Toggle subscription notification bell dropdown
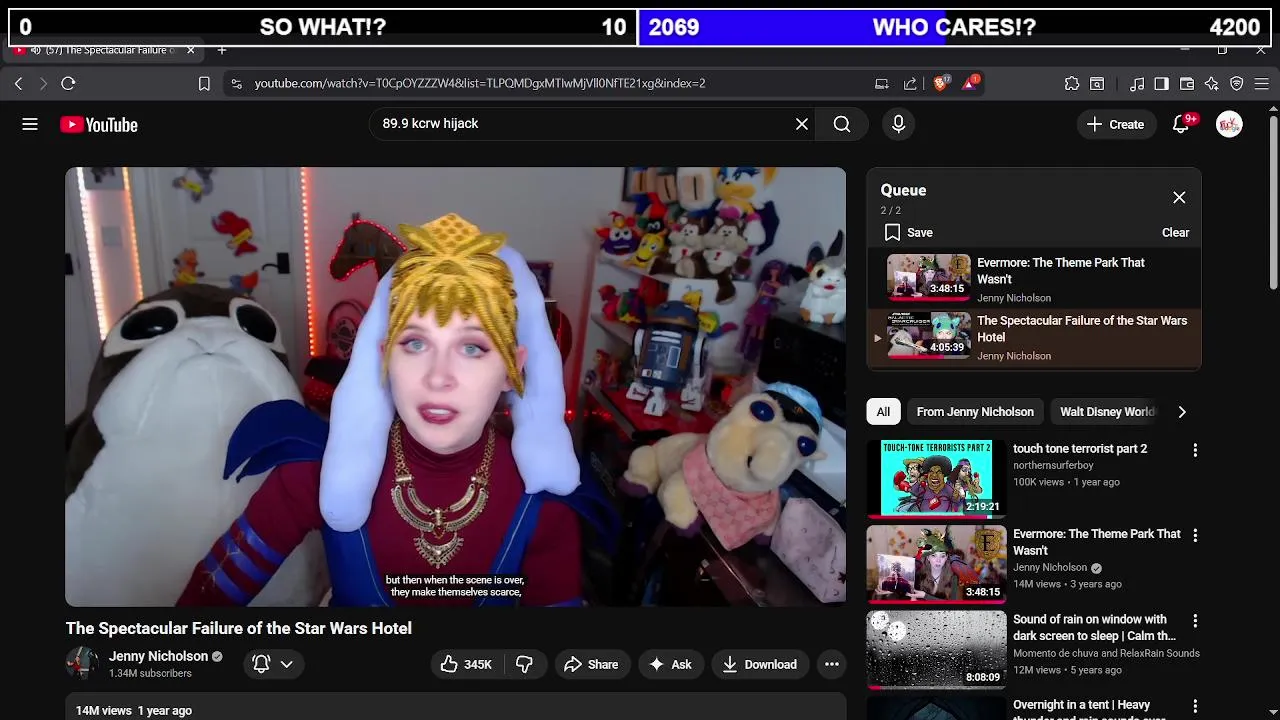Viewport: 1280px width, 720px height. tap(272, 664)
